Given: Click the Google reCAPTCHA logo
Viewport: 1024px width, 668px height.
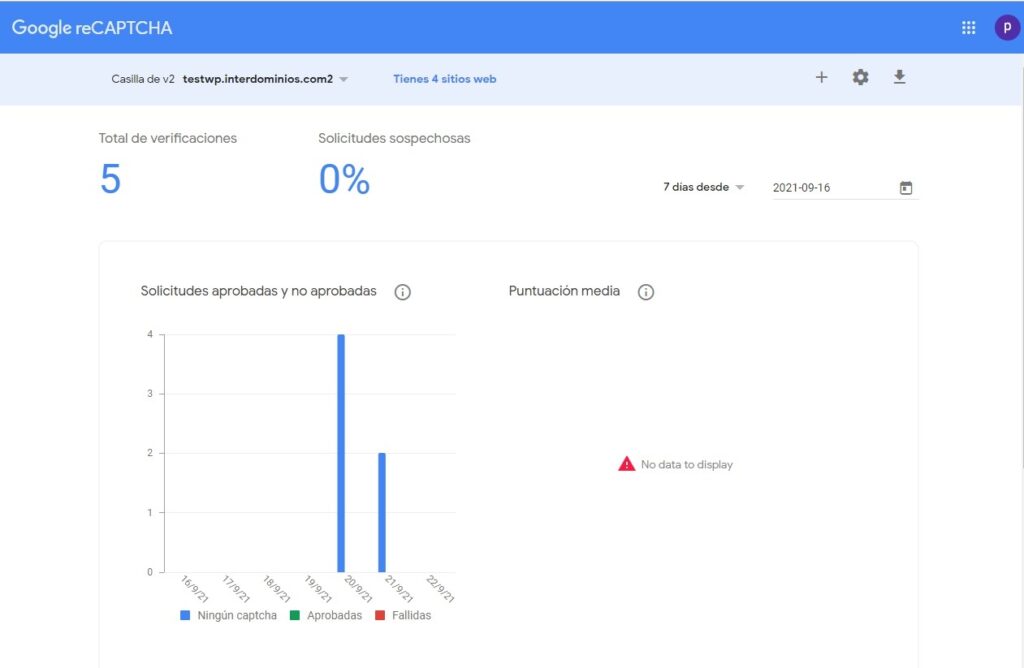Looking at the screenshot, I should [x=92, y=27].
